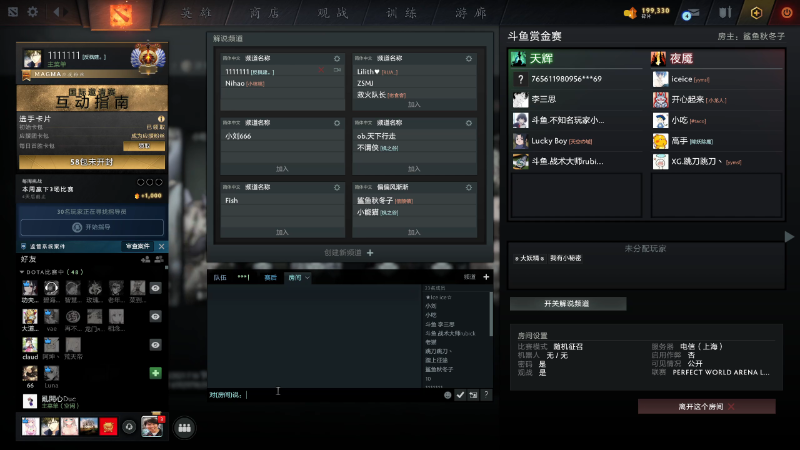Click the player cards info icon
800x450 pixels.
tap(161, 119)
